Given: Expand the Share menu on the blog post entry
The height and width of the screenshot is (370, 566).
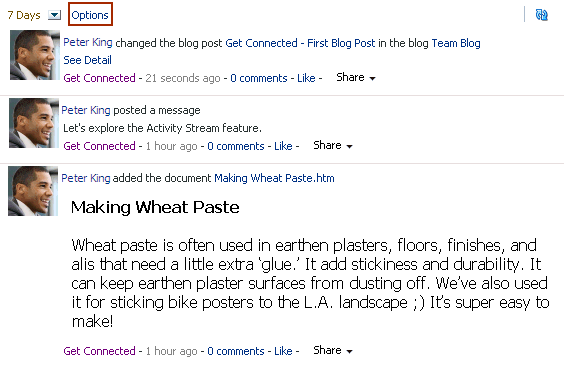Looking at the screenshot, I should tap(356, 77).
